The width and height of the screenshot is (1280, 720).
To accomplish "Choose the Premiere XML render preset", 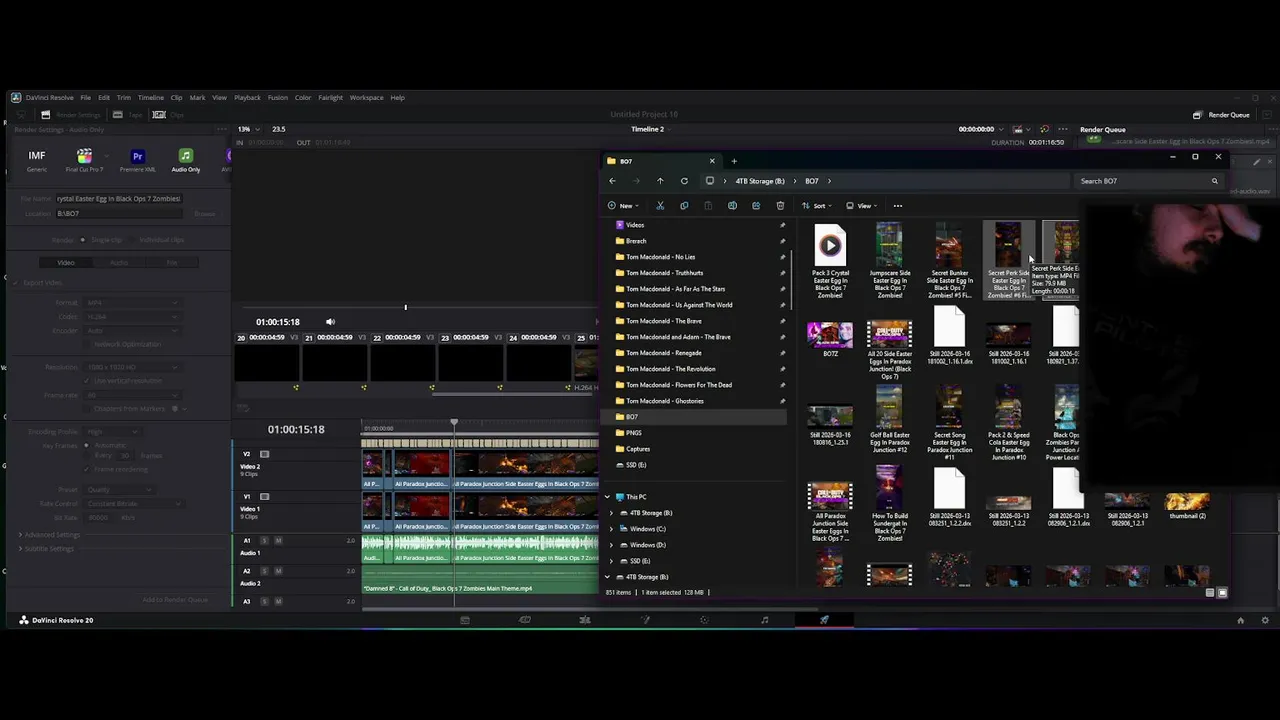I will (x=138, y=159).
